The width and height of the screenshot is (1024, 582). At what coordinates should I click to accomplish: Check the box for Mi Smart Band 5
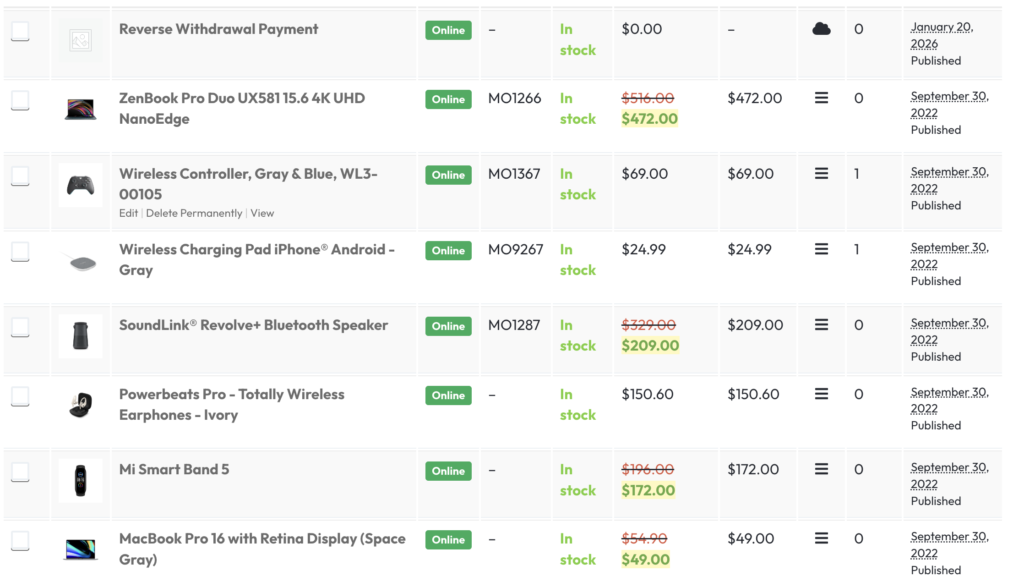tap(20, 472)
